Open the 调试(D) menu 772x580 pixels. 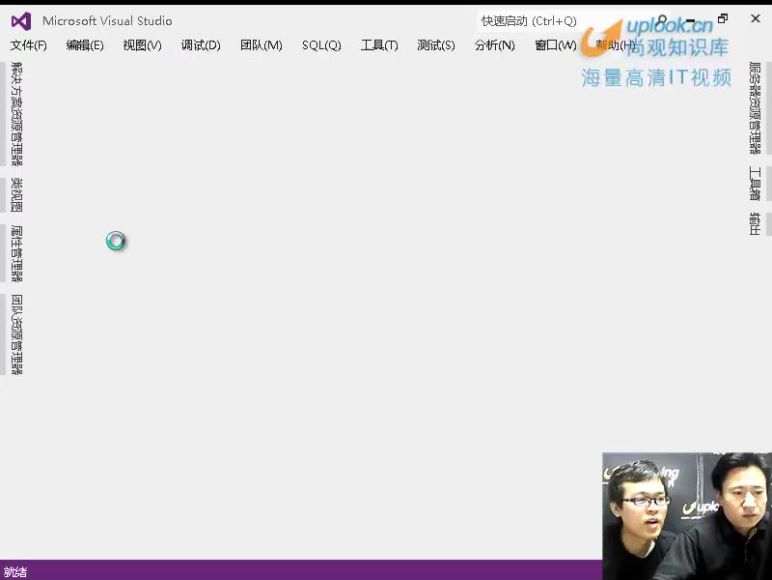point(200,45)
